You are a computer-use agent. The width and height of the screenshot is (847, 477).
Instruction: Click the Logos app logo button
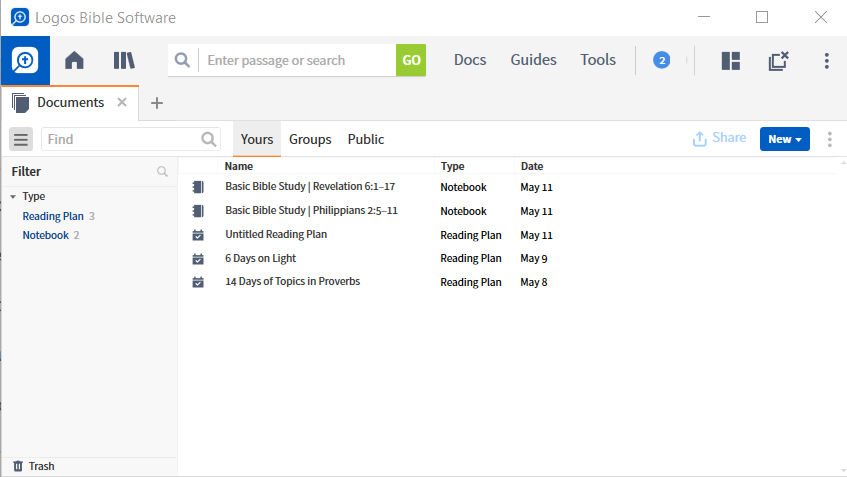pos(25,61)
